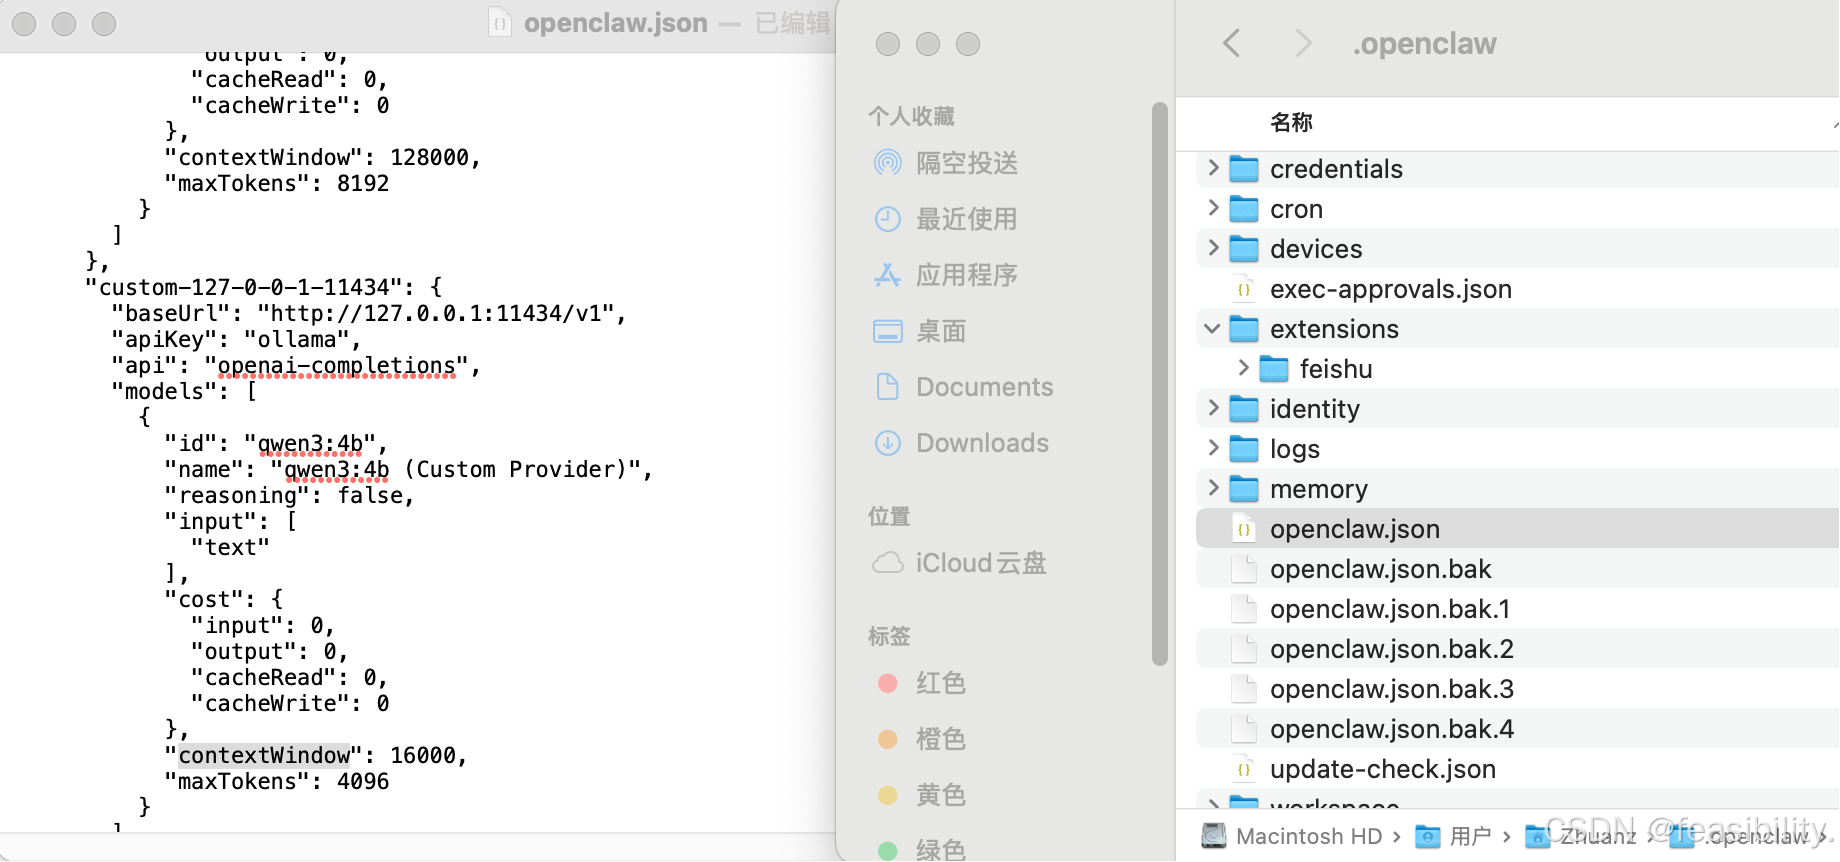Click the "reasoning": false line
1840x862 pixels.
(289, 495)
